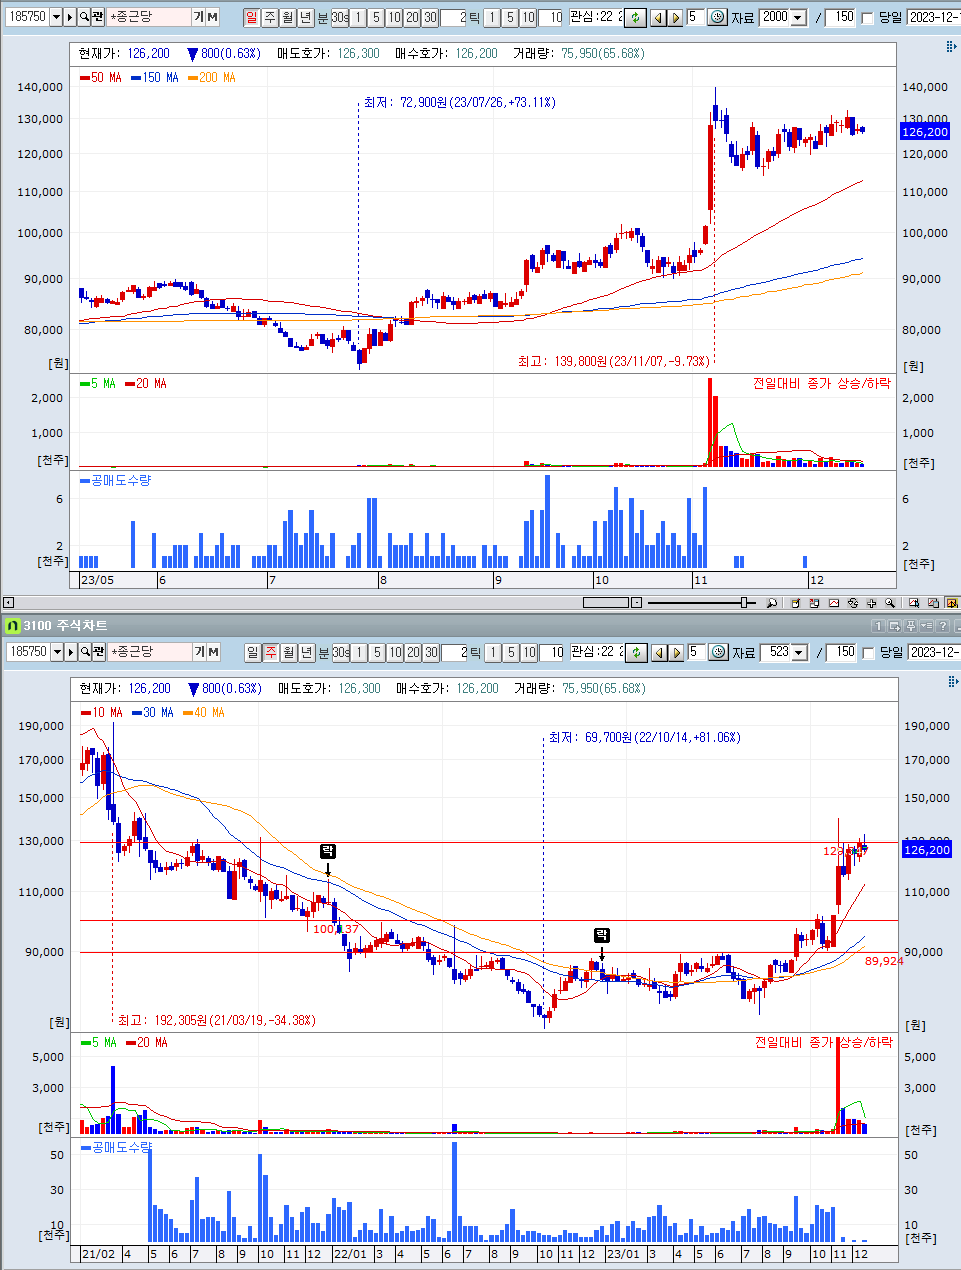Click the circular cycle icon in chart tools strip

point(853,603)
